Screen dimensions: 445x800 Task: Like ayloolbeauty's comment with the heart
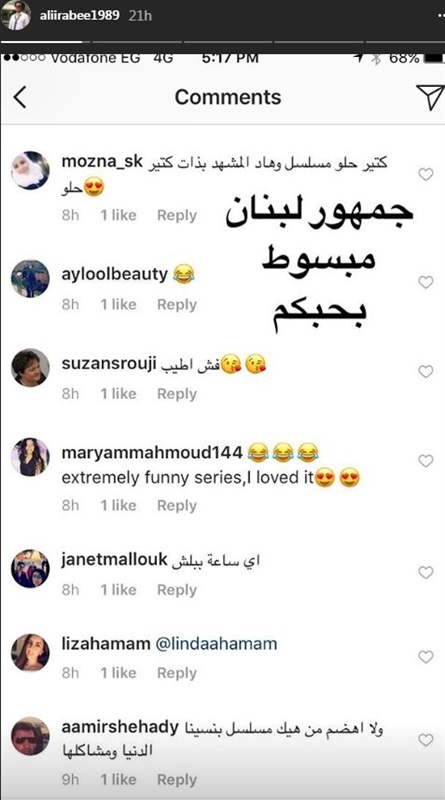(x=426, y=282)
